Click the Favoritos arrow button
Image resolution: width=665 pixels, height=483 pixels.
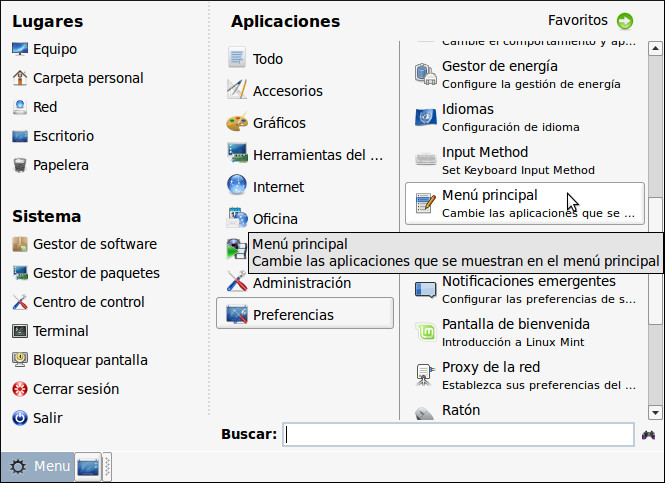pos(625,21)
